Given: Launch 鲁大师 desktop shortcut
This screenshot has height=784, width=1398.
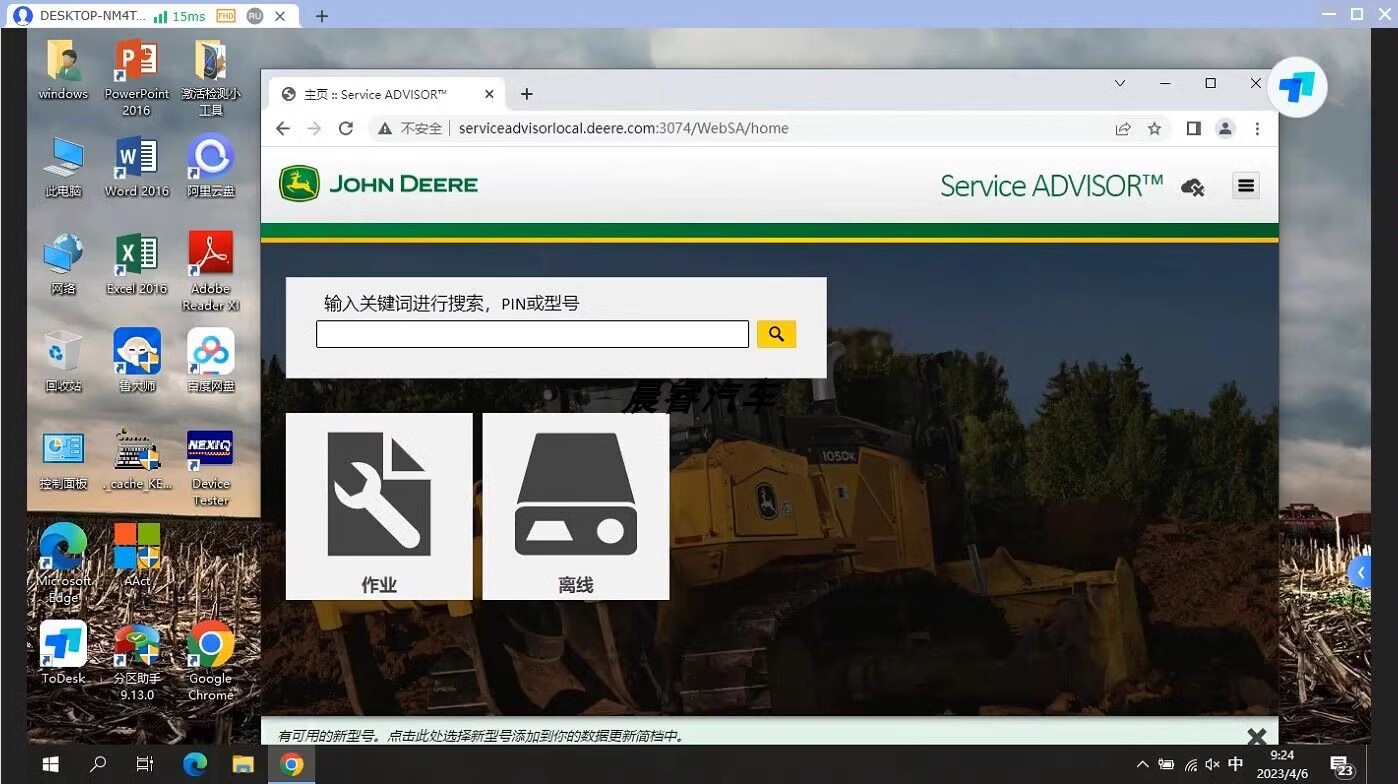Looking at the screenshot, I should tap(136, 361).
